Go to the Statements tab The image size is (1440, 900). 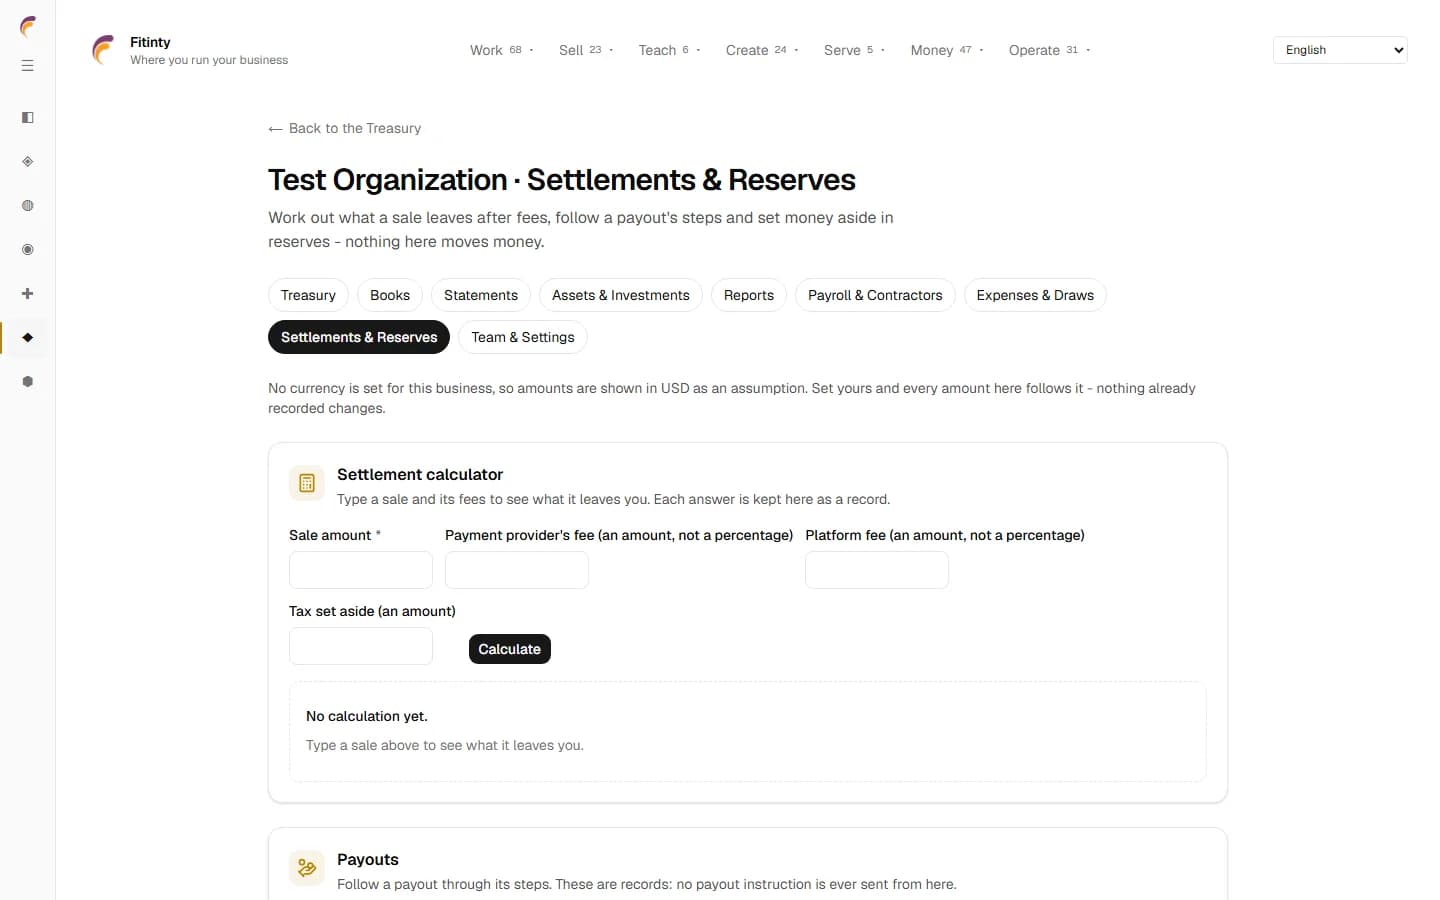[481, 295]
